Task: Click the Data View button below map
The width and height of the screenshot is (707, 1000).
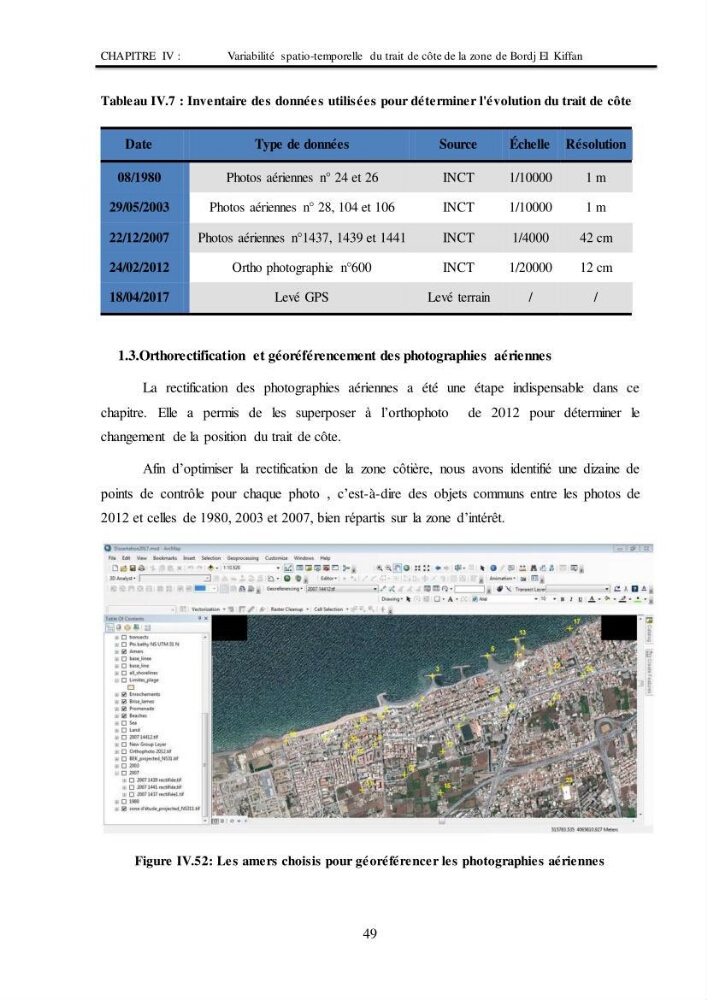Action: click(215, 821)
